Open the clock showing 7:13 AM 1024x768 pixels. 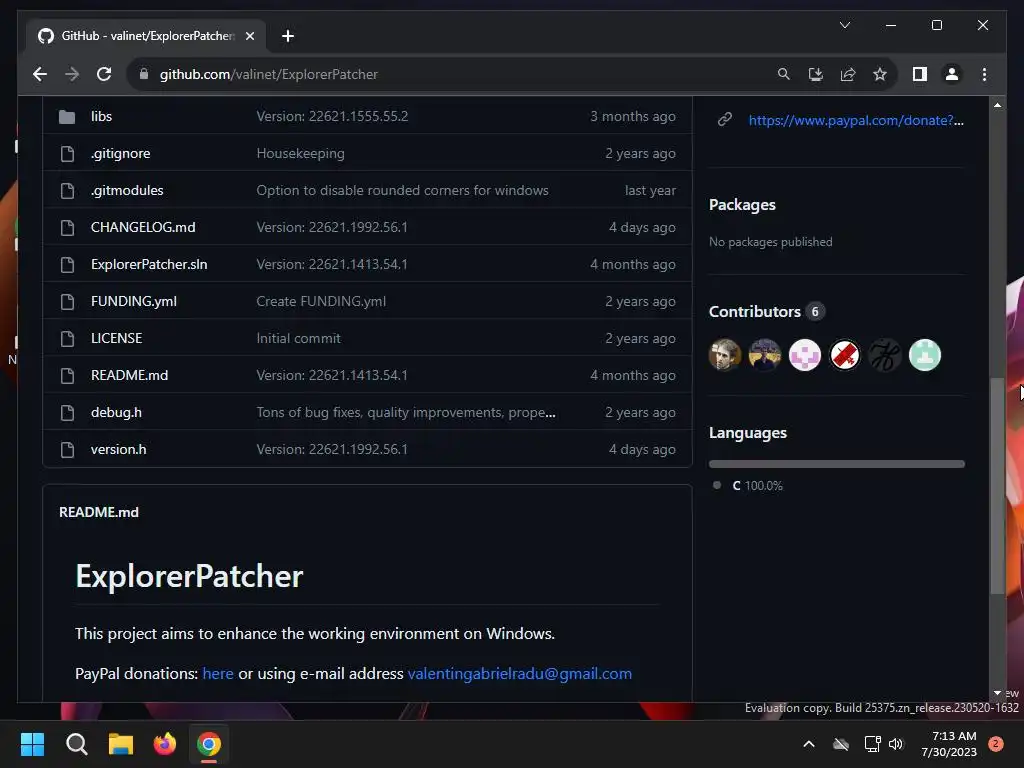coord(949,744)
